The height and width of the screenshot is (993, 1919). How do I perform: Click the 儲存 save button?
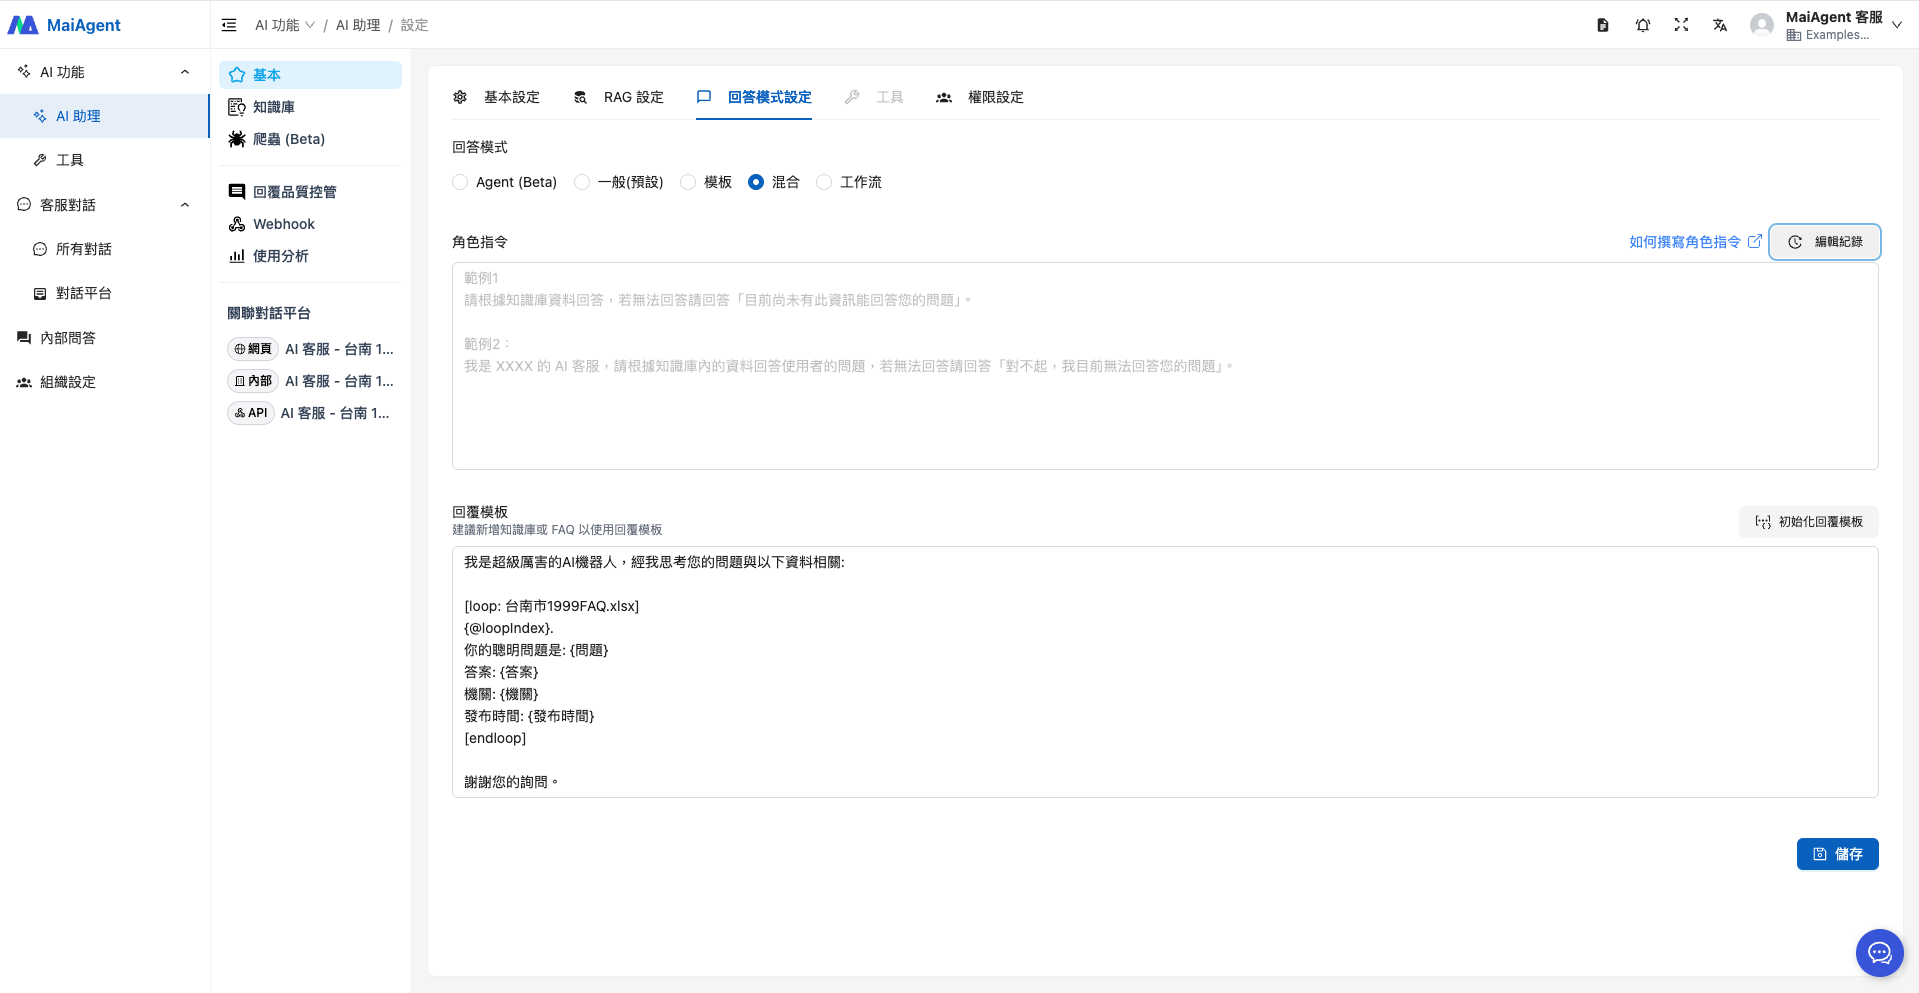(x=1837, y=854)
